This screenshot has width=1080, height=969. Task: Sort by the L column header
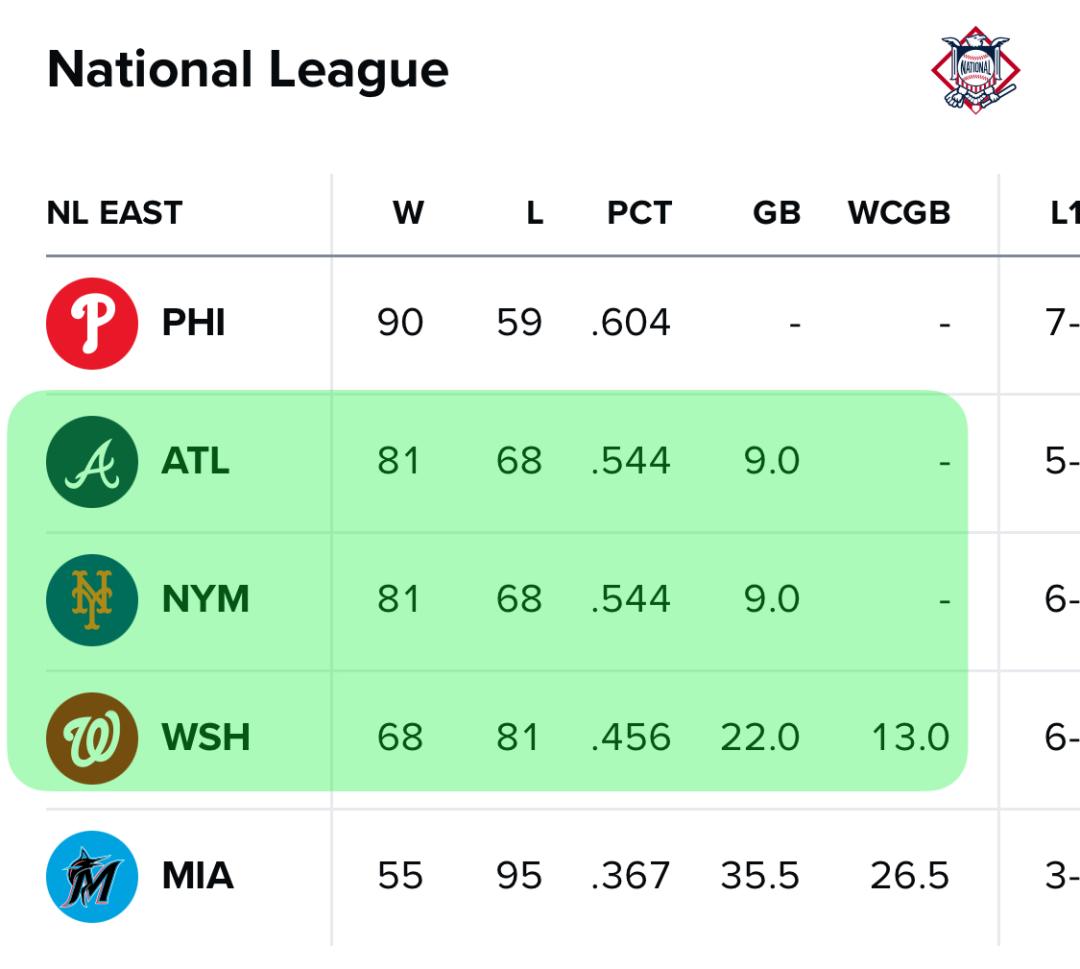pyautogui.click(x=535, y=213)
